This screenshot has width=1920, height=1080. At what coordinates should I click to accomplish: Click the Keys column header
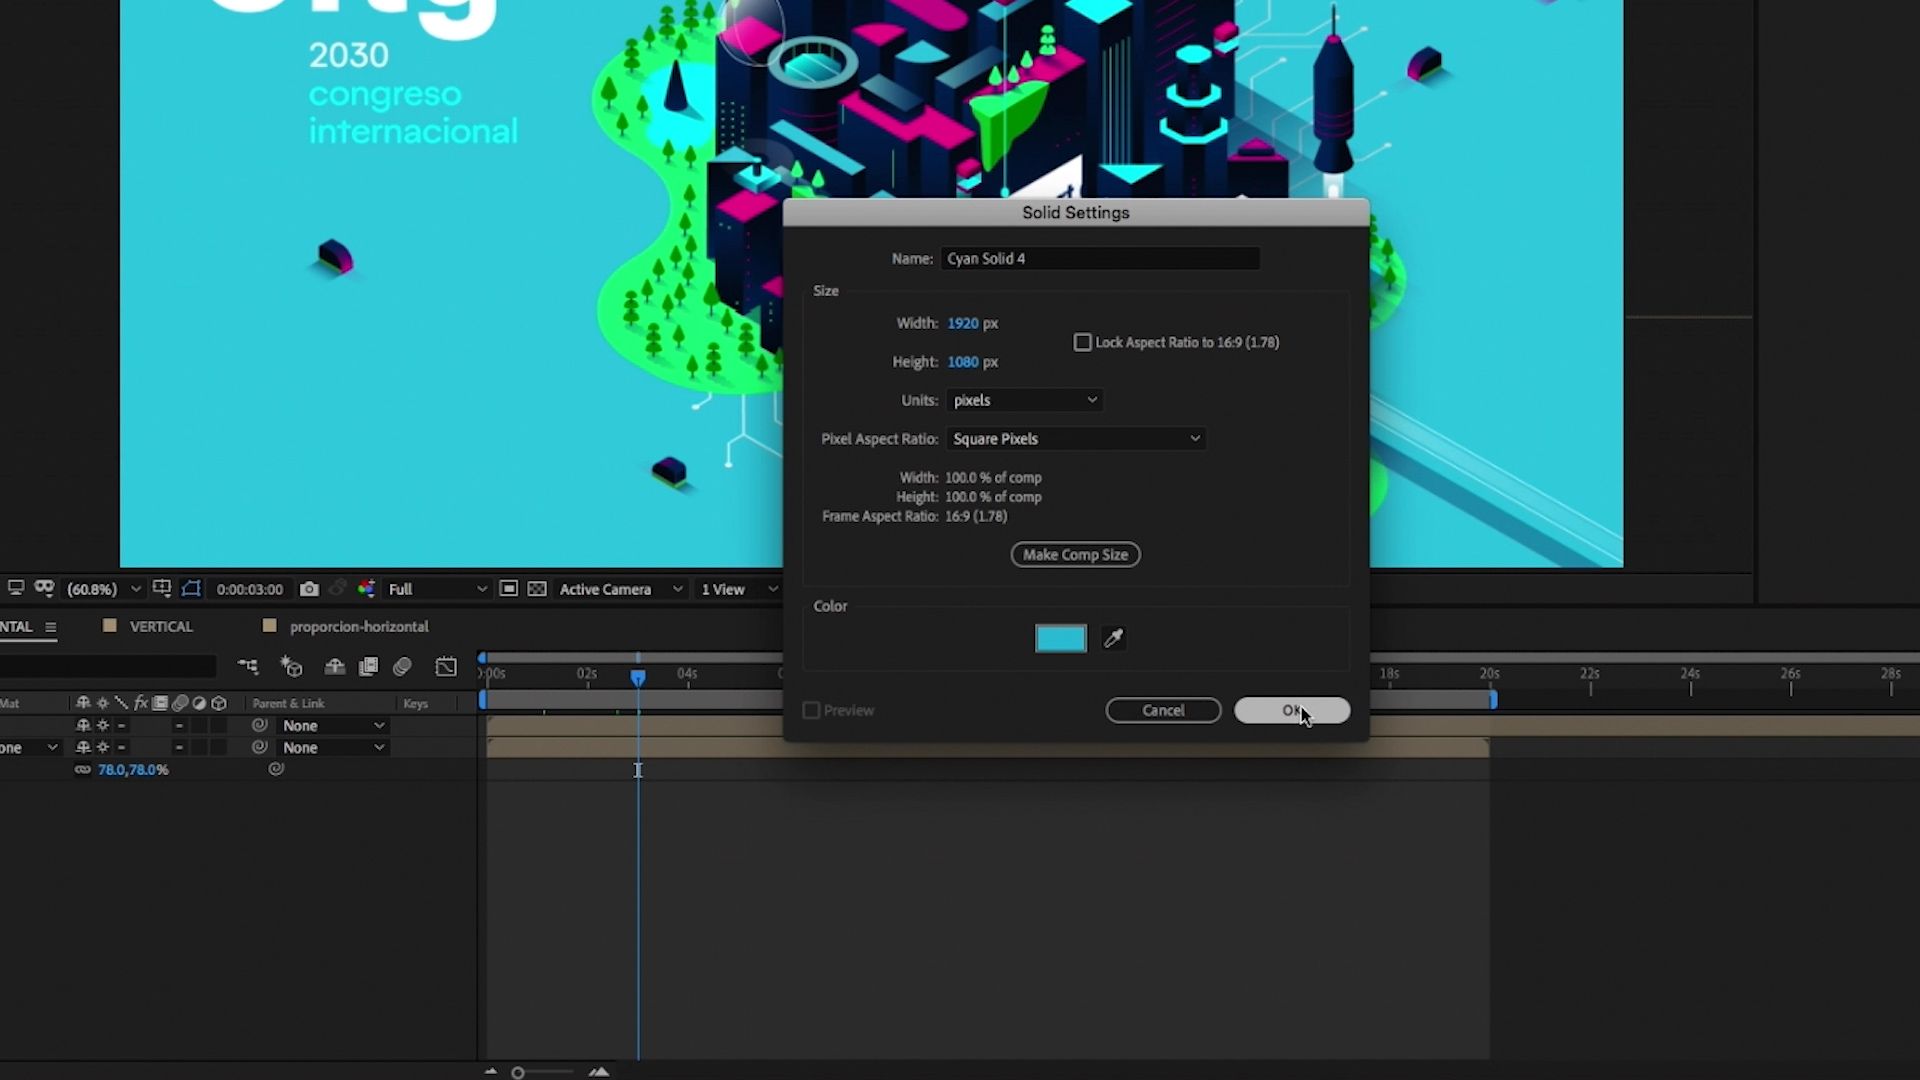tap(415, 703)
